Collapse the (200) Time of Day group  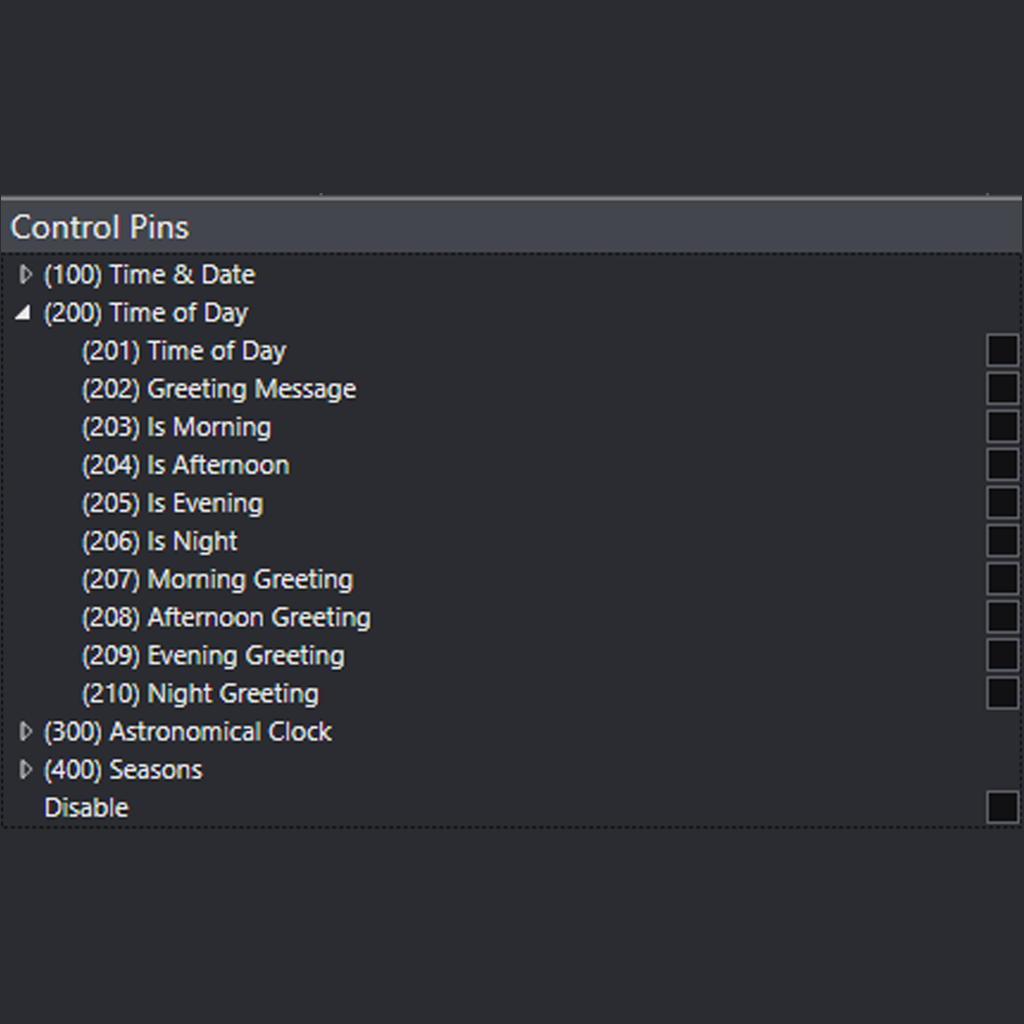24,312
